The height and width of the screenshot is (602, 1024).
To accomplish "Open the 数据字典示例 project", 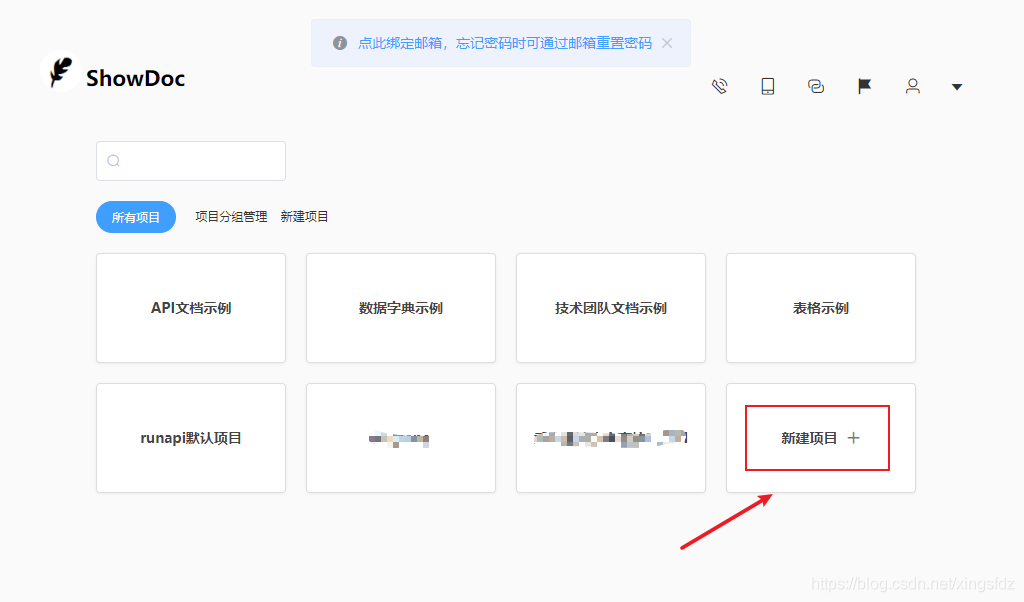I will pyautogui.click(x=401, y=308).
